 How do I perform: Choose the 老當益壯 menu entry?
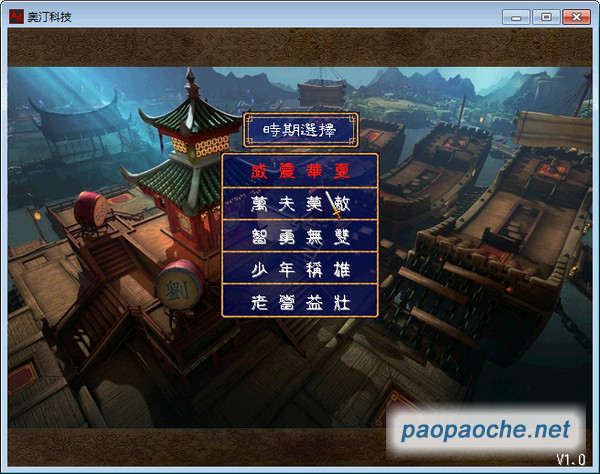click(x=300, y=301)
